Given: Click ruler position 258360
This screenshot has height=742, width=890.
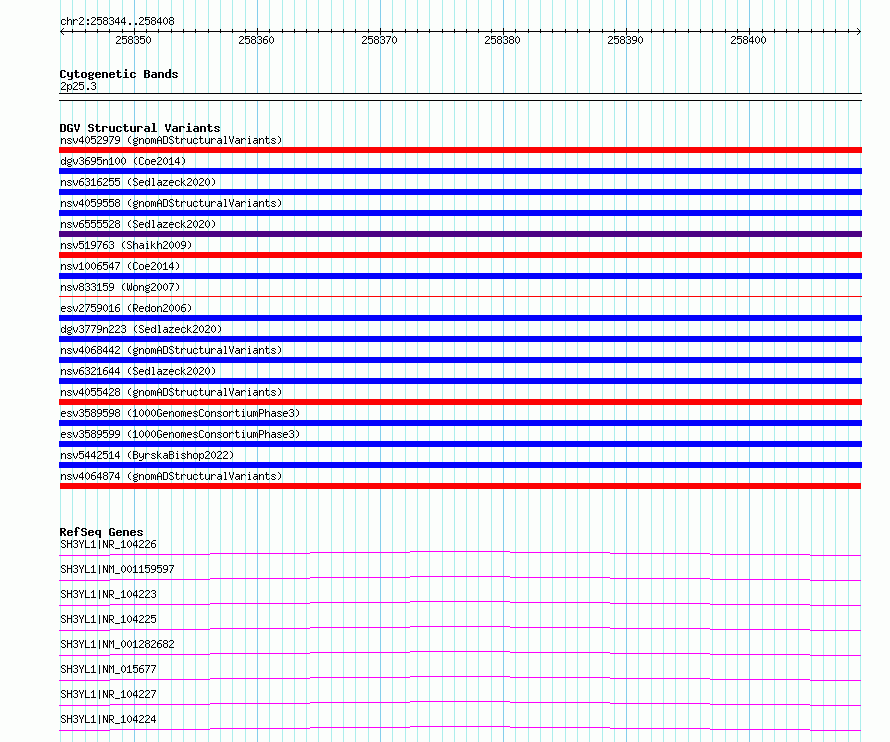Looking at the screenshot, I should tap(257, 40).
